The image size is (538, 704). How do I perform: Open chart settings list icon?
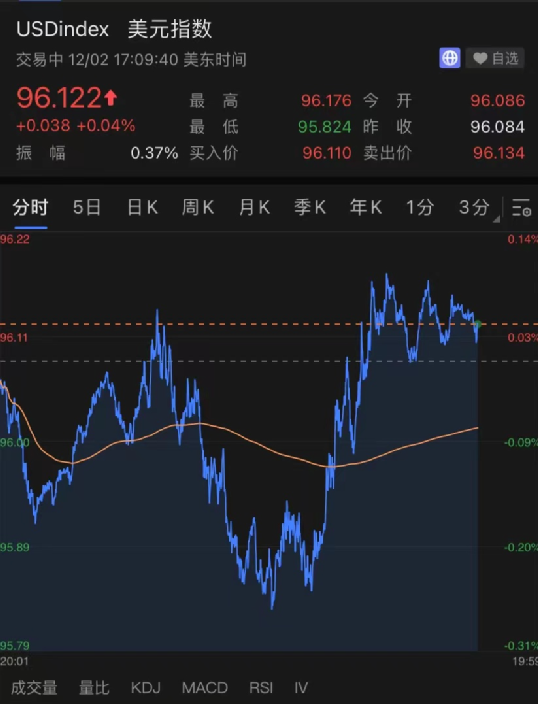pos(521,207)
